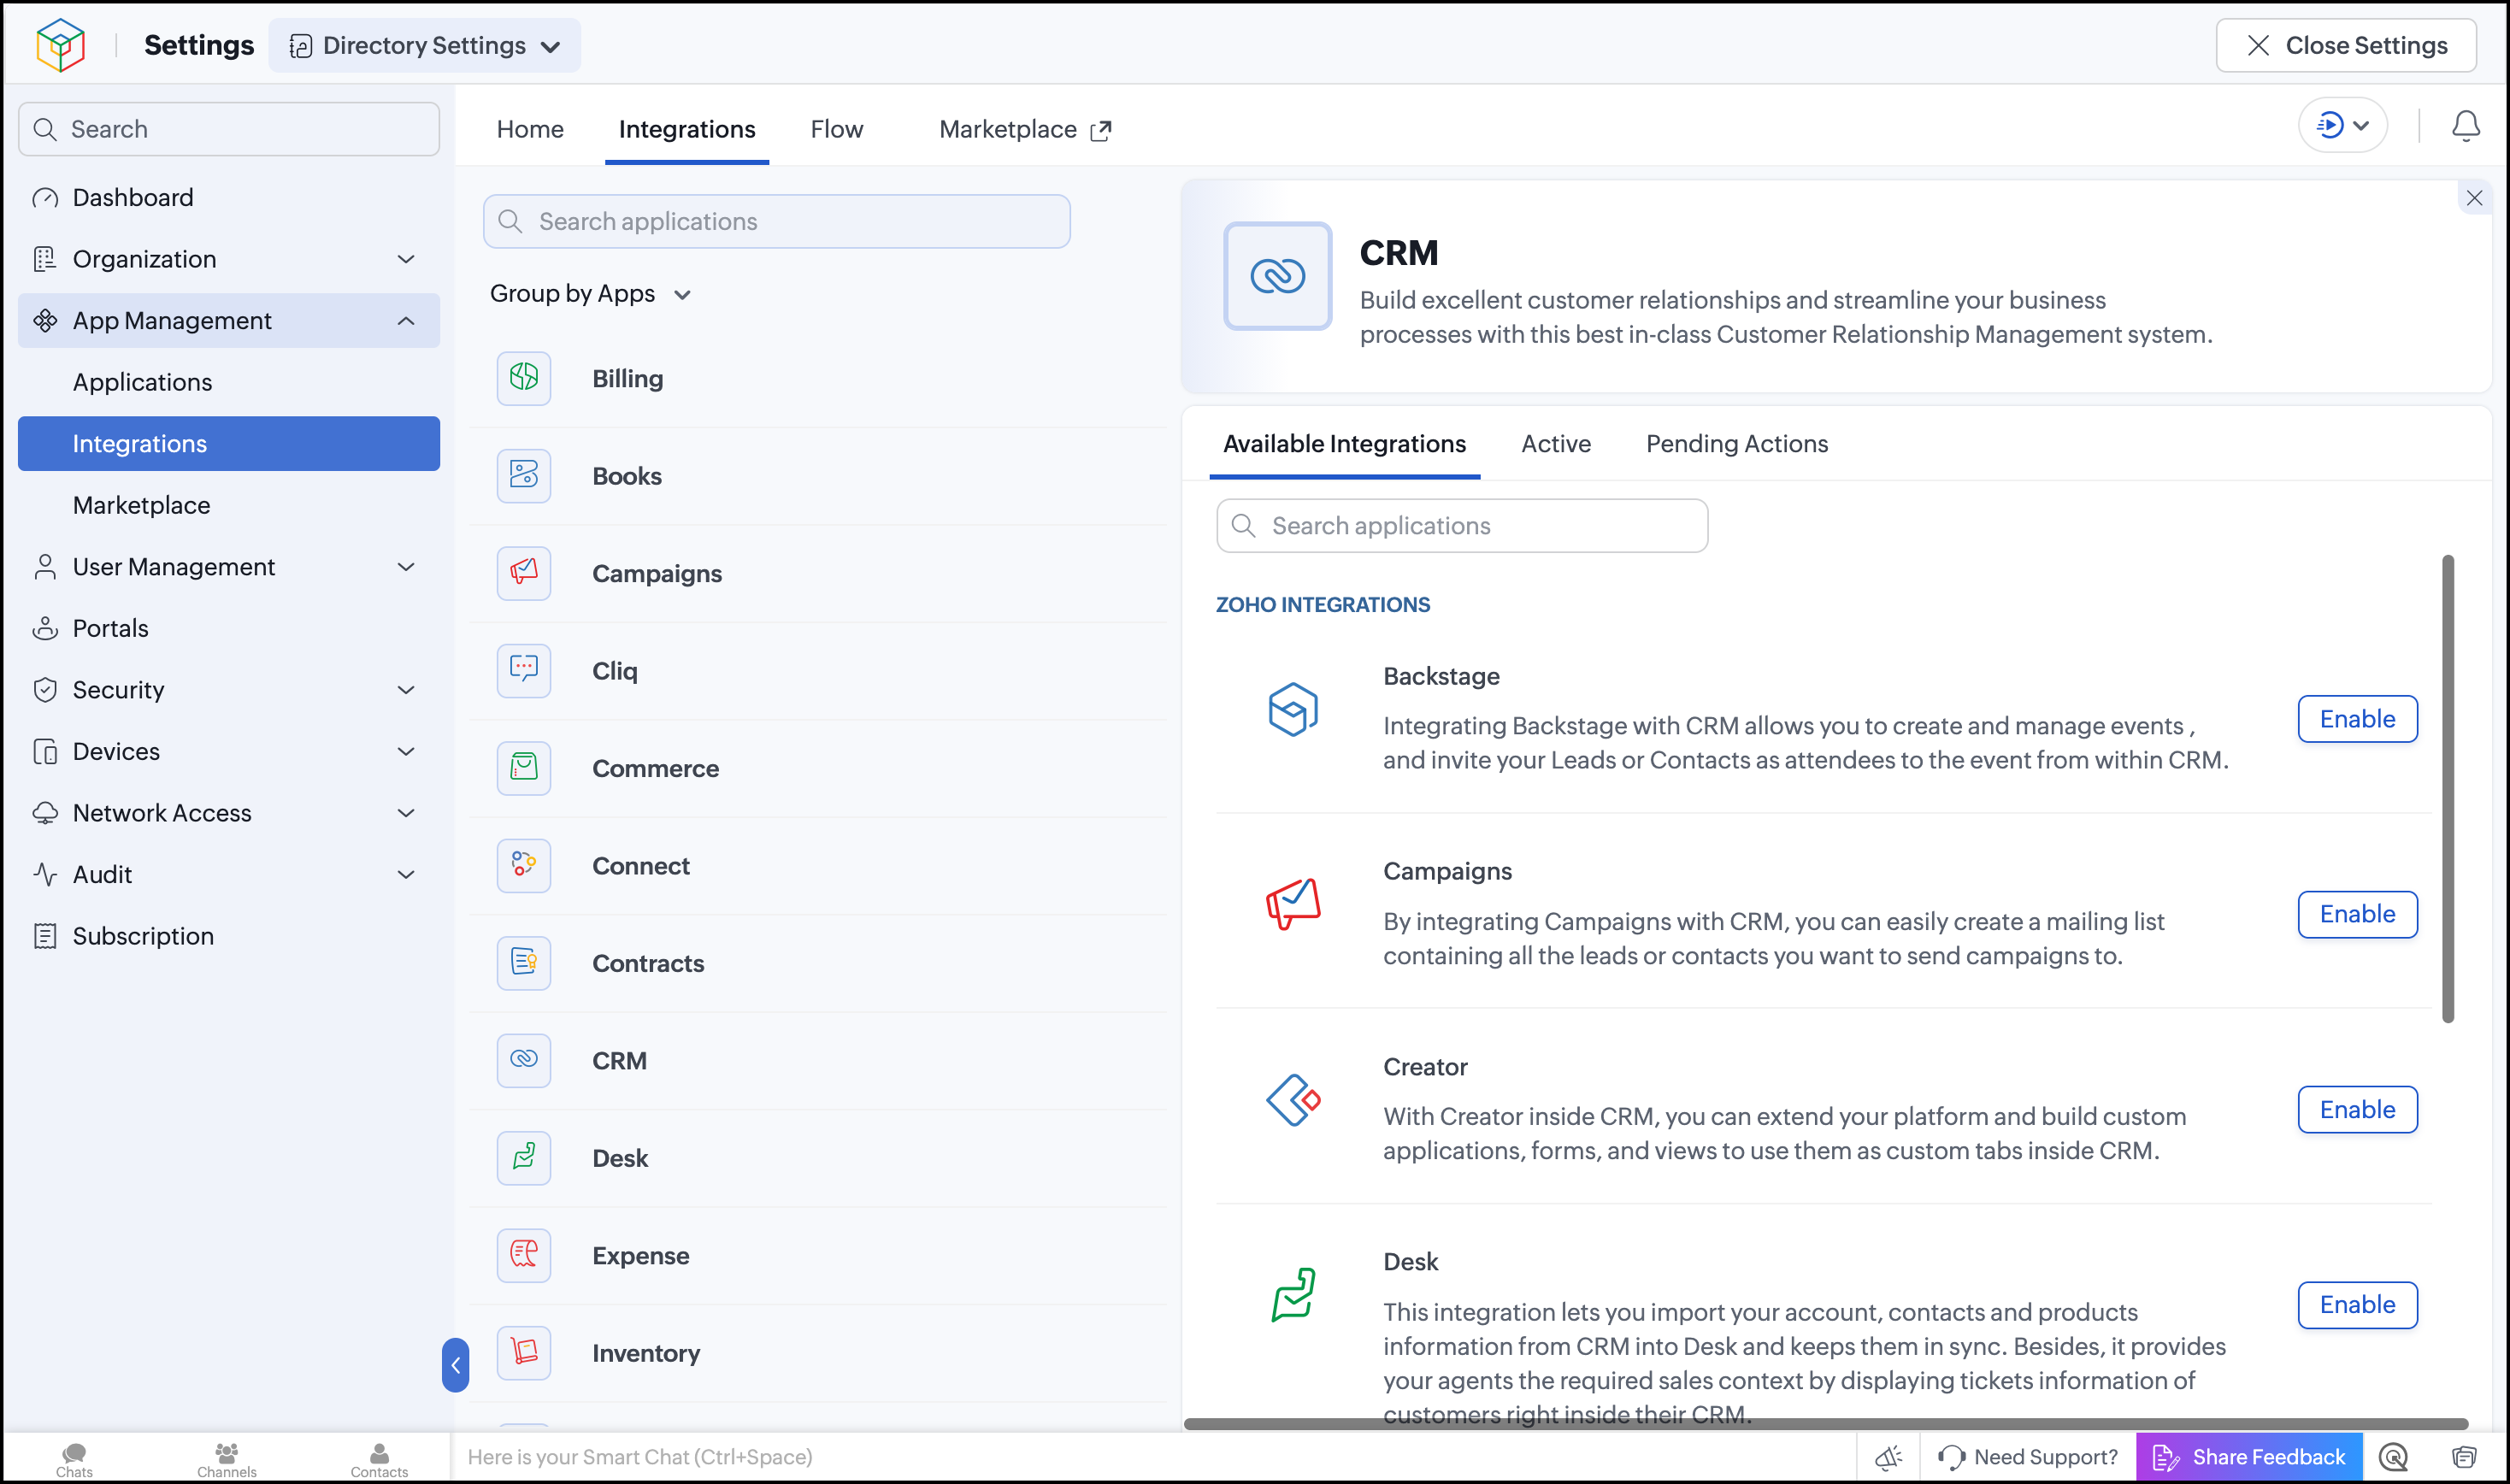Go to the Home tab

pos(530,129)
